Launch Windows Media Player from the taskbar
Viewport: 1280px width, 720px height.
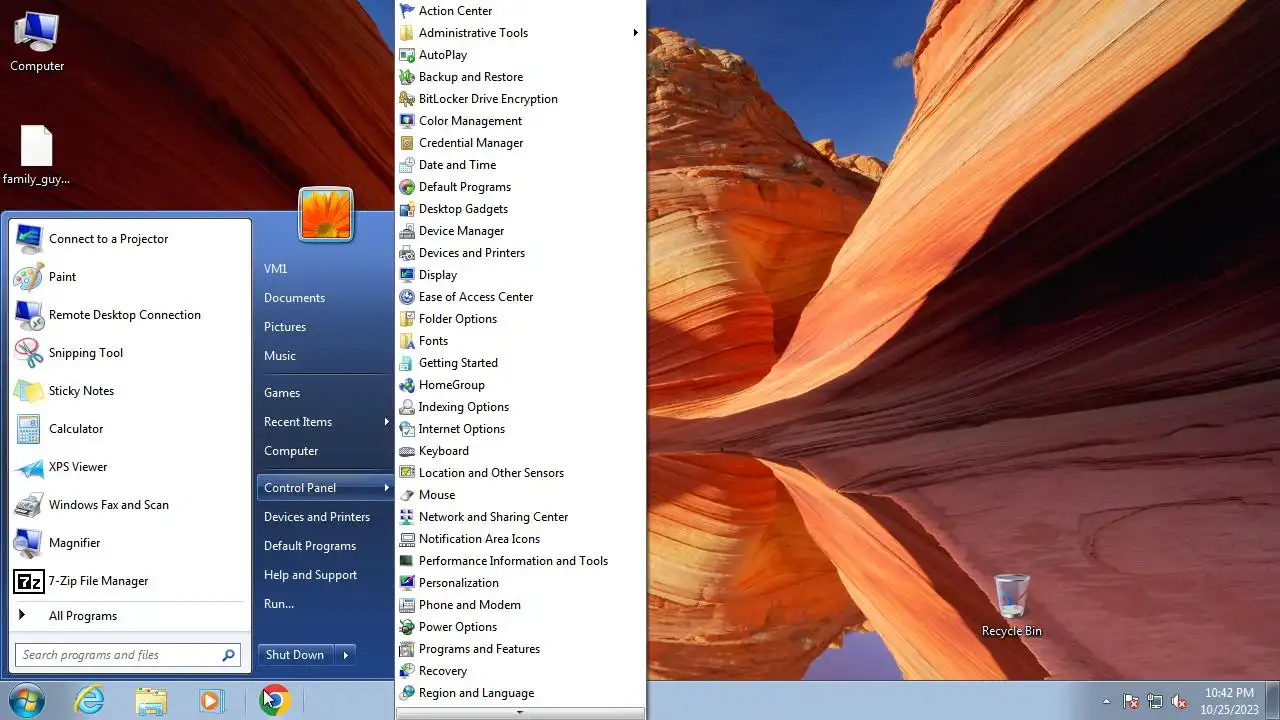[x=211, y=700]
